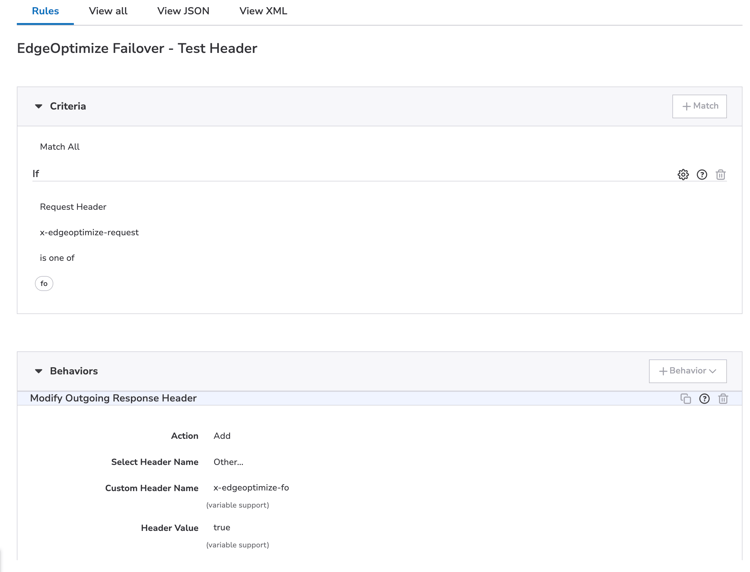Delete the Modify Outgoing Response Header behavior
This screenshot has height=572, width=750.
[723, 398]
